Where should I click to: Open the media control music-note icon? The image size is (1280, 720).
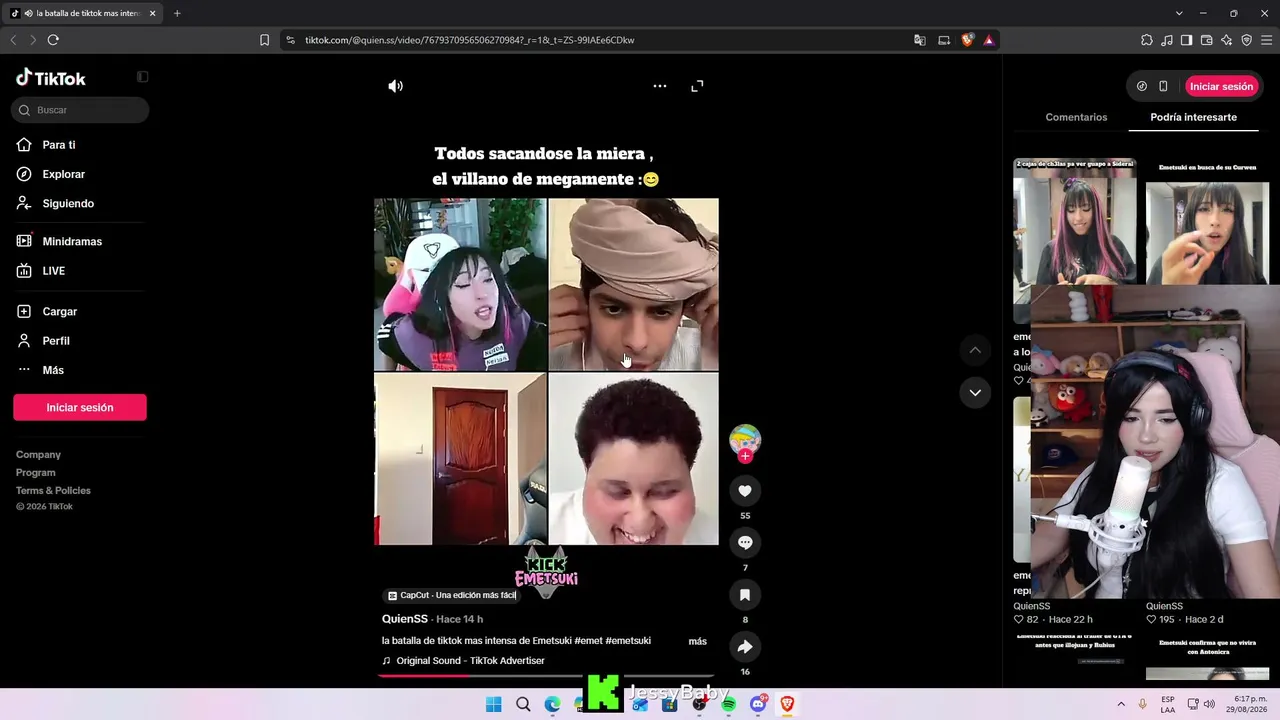click(x=1167, y=40)
